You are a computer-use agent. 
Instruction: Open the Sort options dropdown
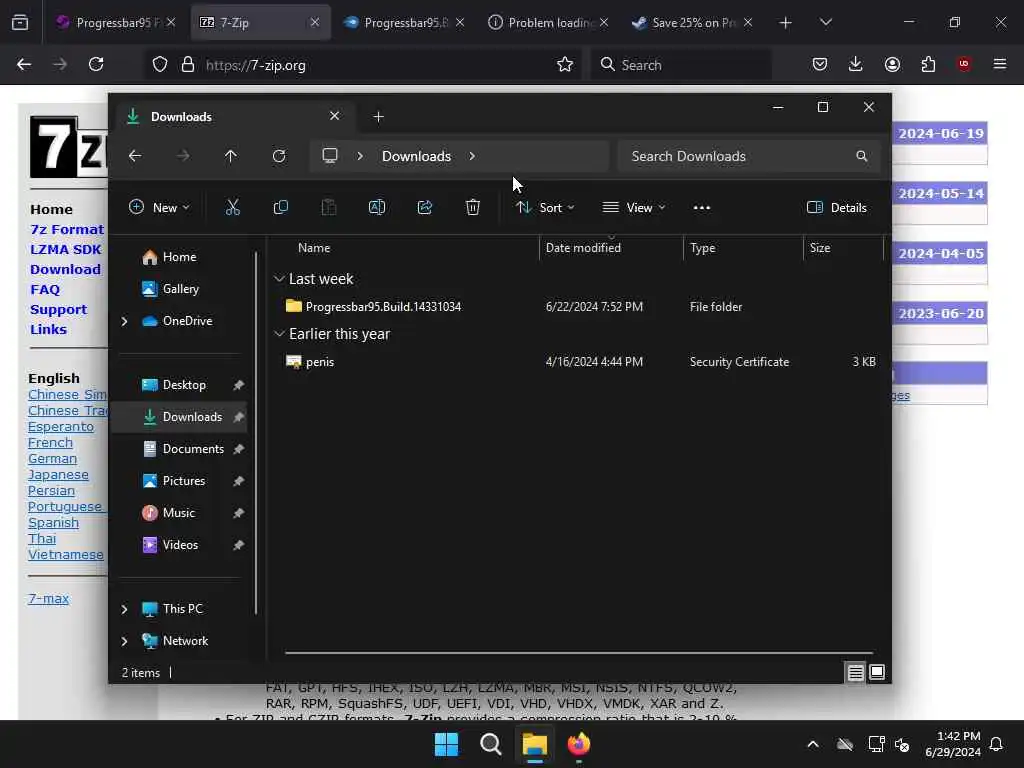pyautogui.click(x=545, y=208)
